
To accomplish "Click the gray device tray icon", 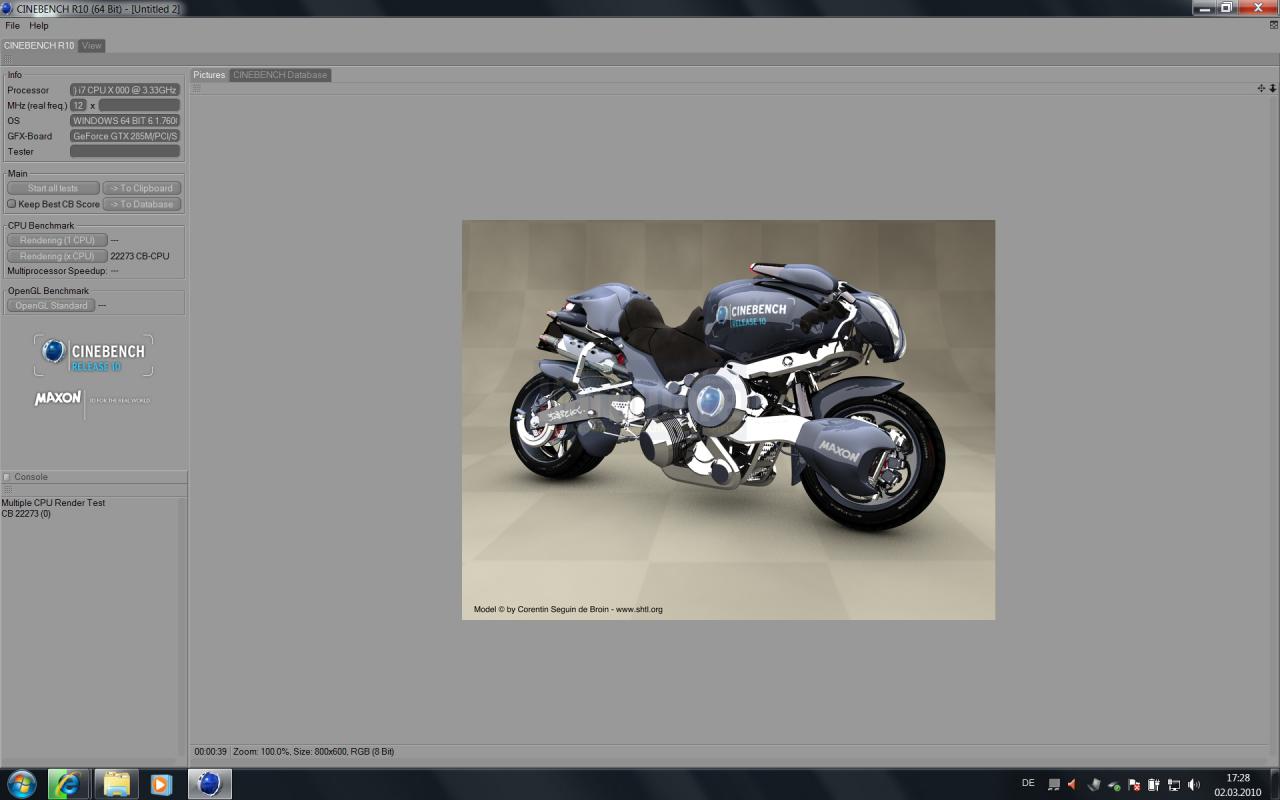I will point(1094,785).
